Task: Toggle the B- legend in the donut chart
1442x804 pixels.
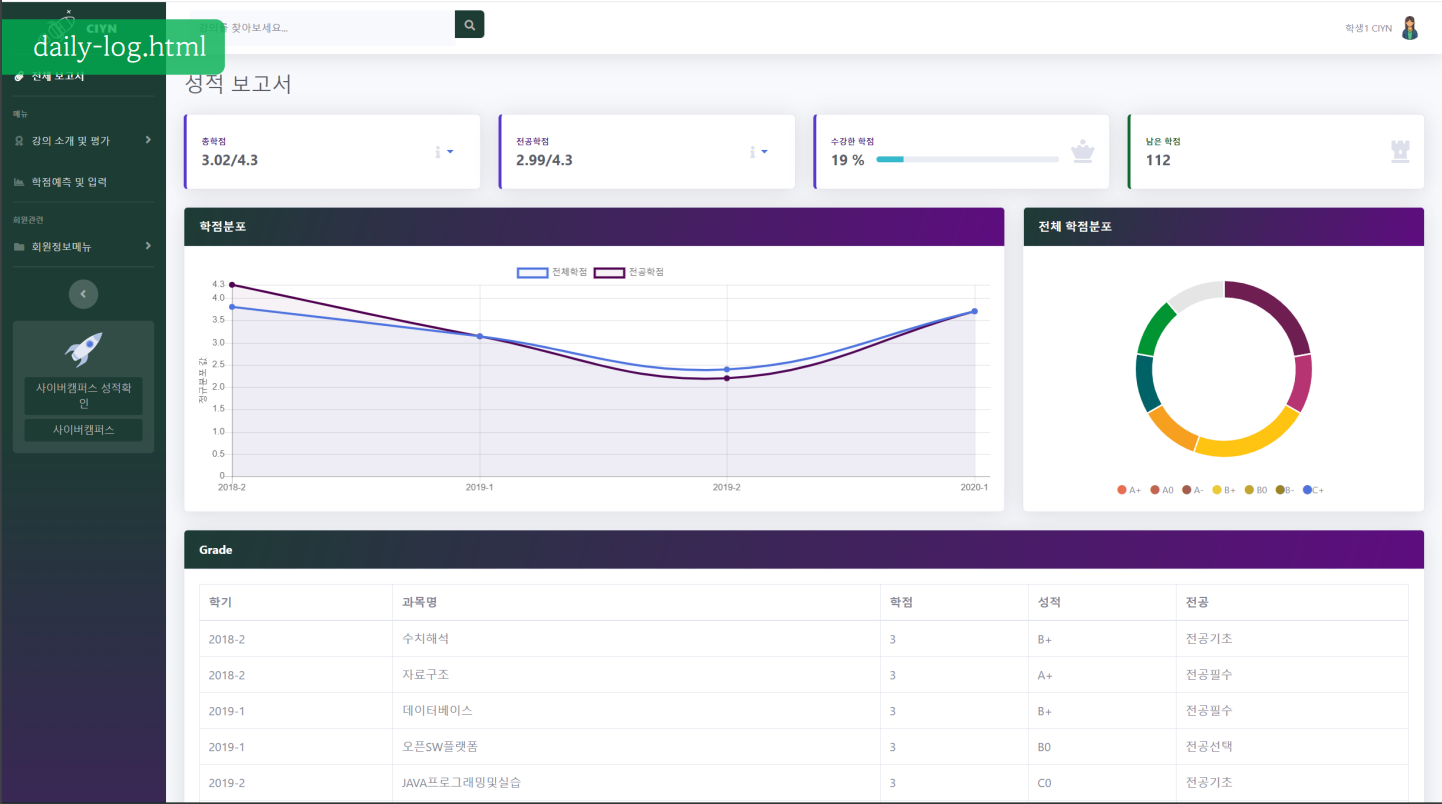Action: point(1285,490)
